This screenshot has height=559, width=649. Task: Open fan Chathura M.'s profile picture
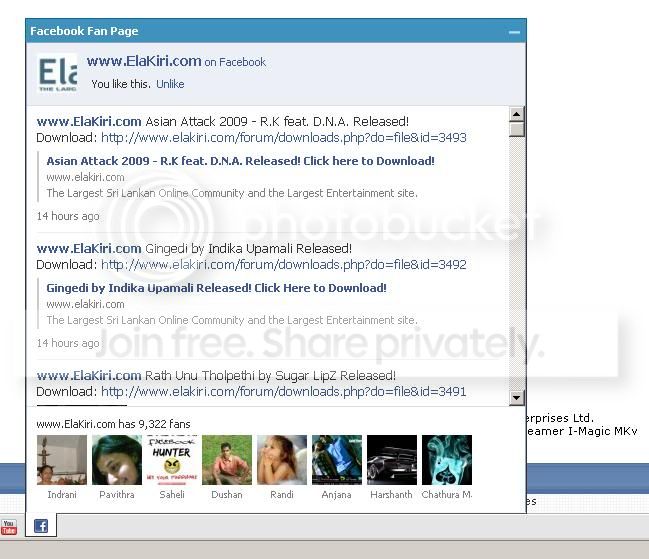pyautogui.click(x=447, y=460)
